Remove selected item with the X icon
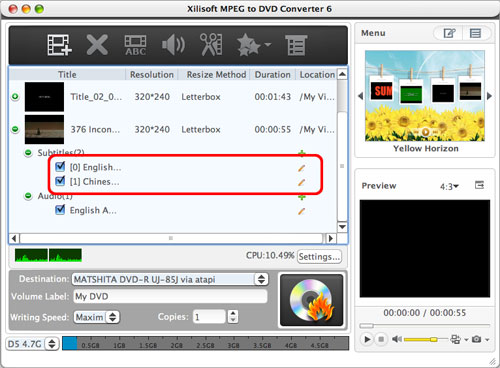 [x=97, y=45]
